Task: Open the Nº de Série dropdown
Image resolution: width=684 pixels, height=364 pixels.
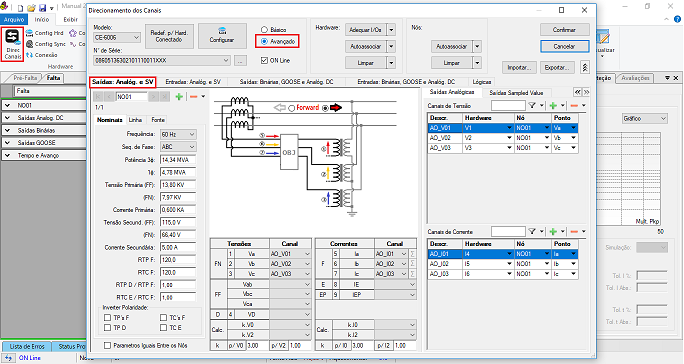Action: (x=226, y=60)
